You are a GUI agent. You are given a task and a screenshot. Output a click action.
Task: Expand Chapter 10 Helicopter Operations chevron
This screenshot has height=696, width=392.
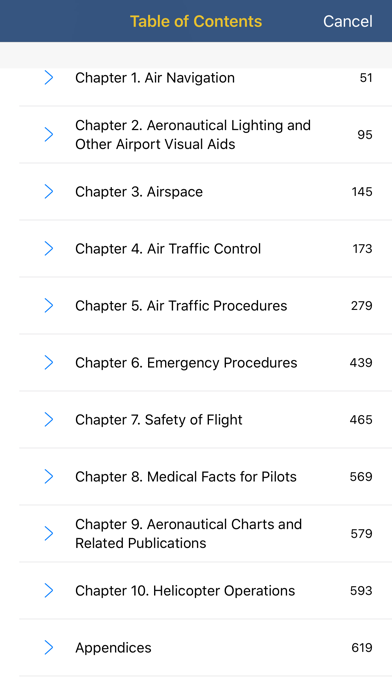(x=49, y=590)
